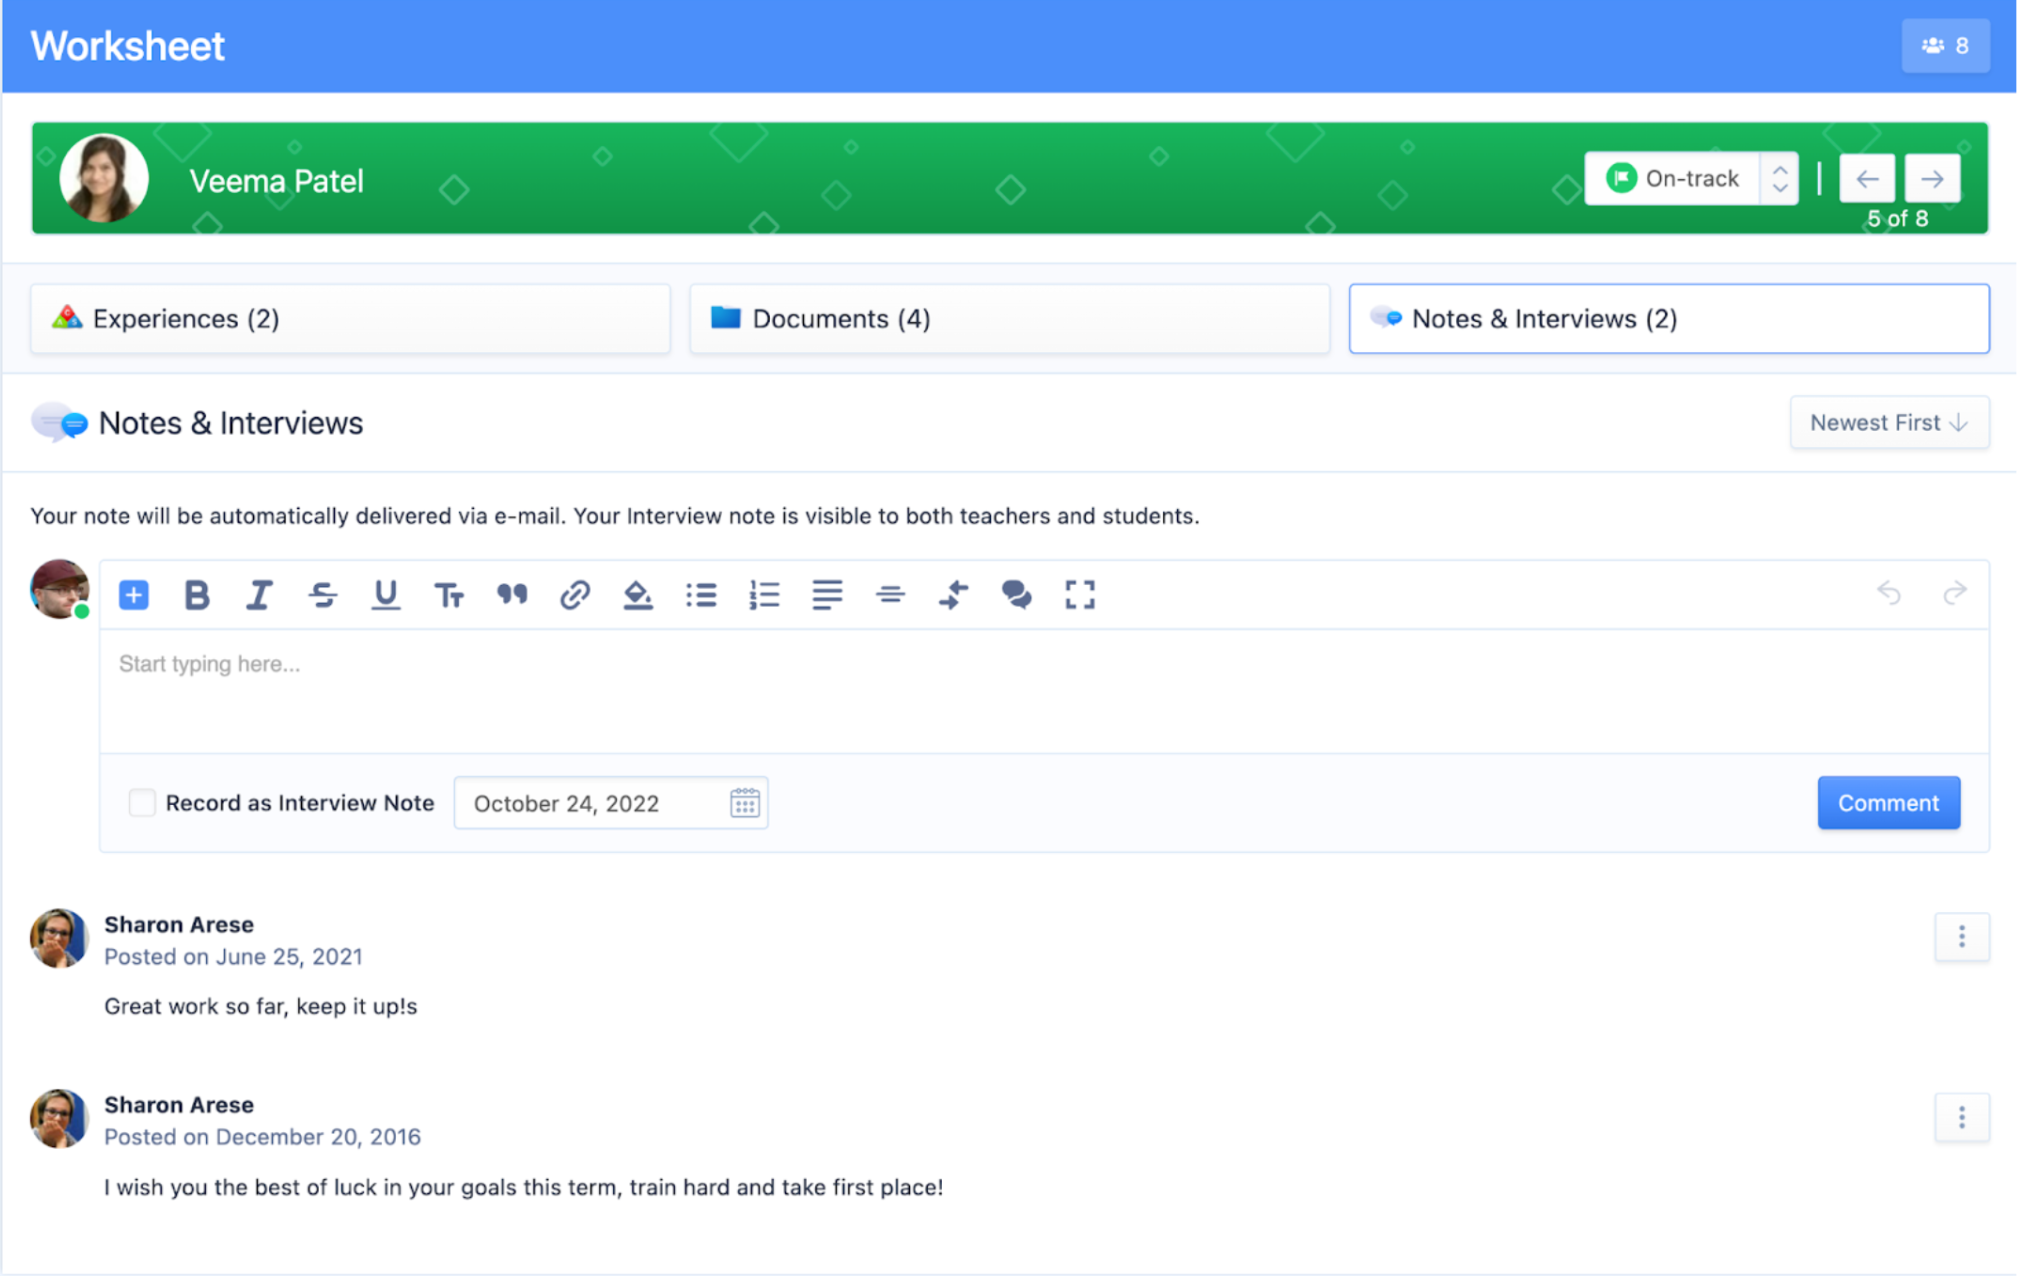Open options menu for June 25, 2021 note
This screenshot has height=1276, width=2018.
[1961, 936]
